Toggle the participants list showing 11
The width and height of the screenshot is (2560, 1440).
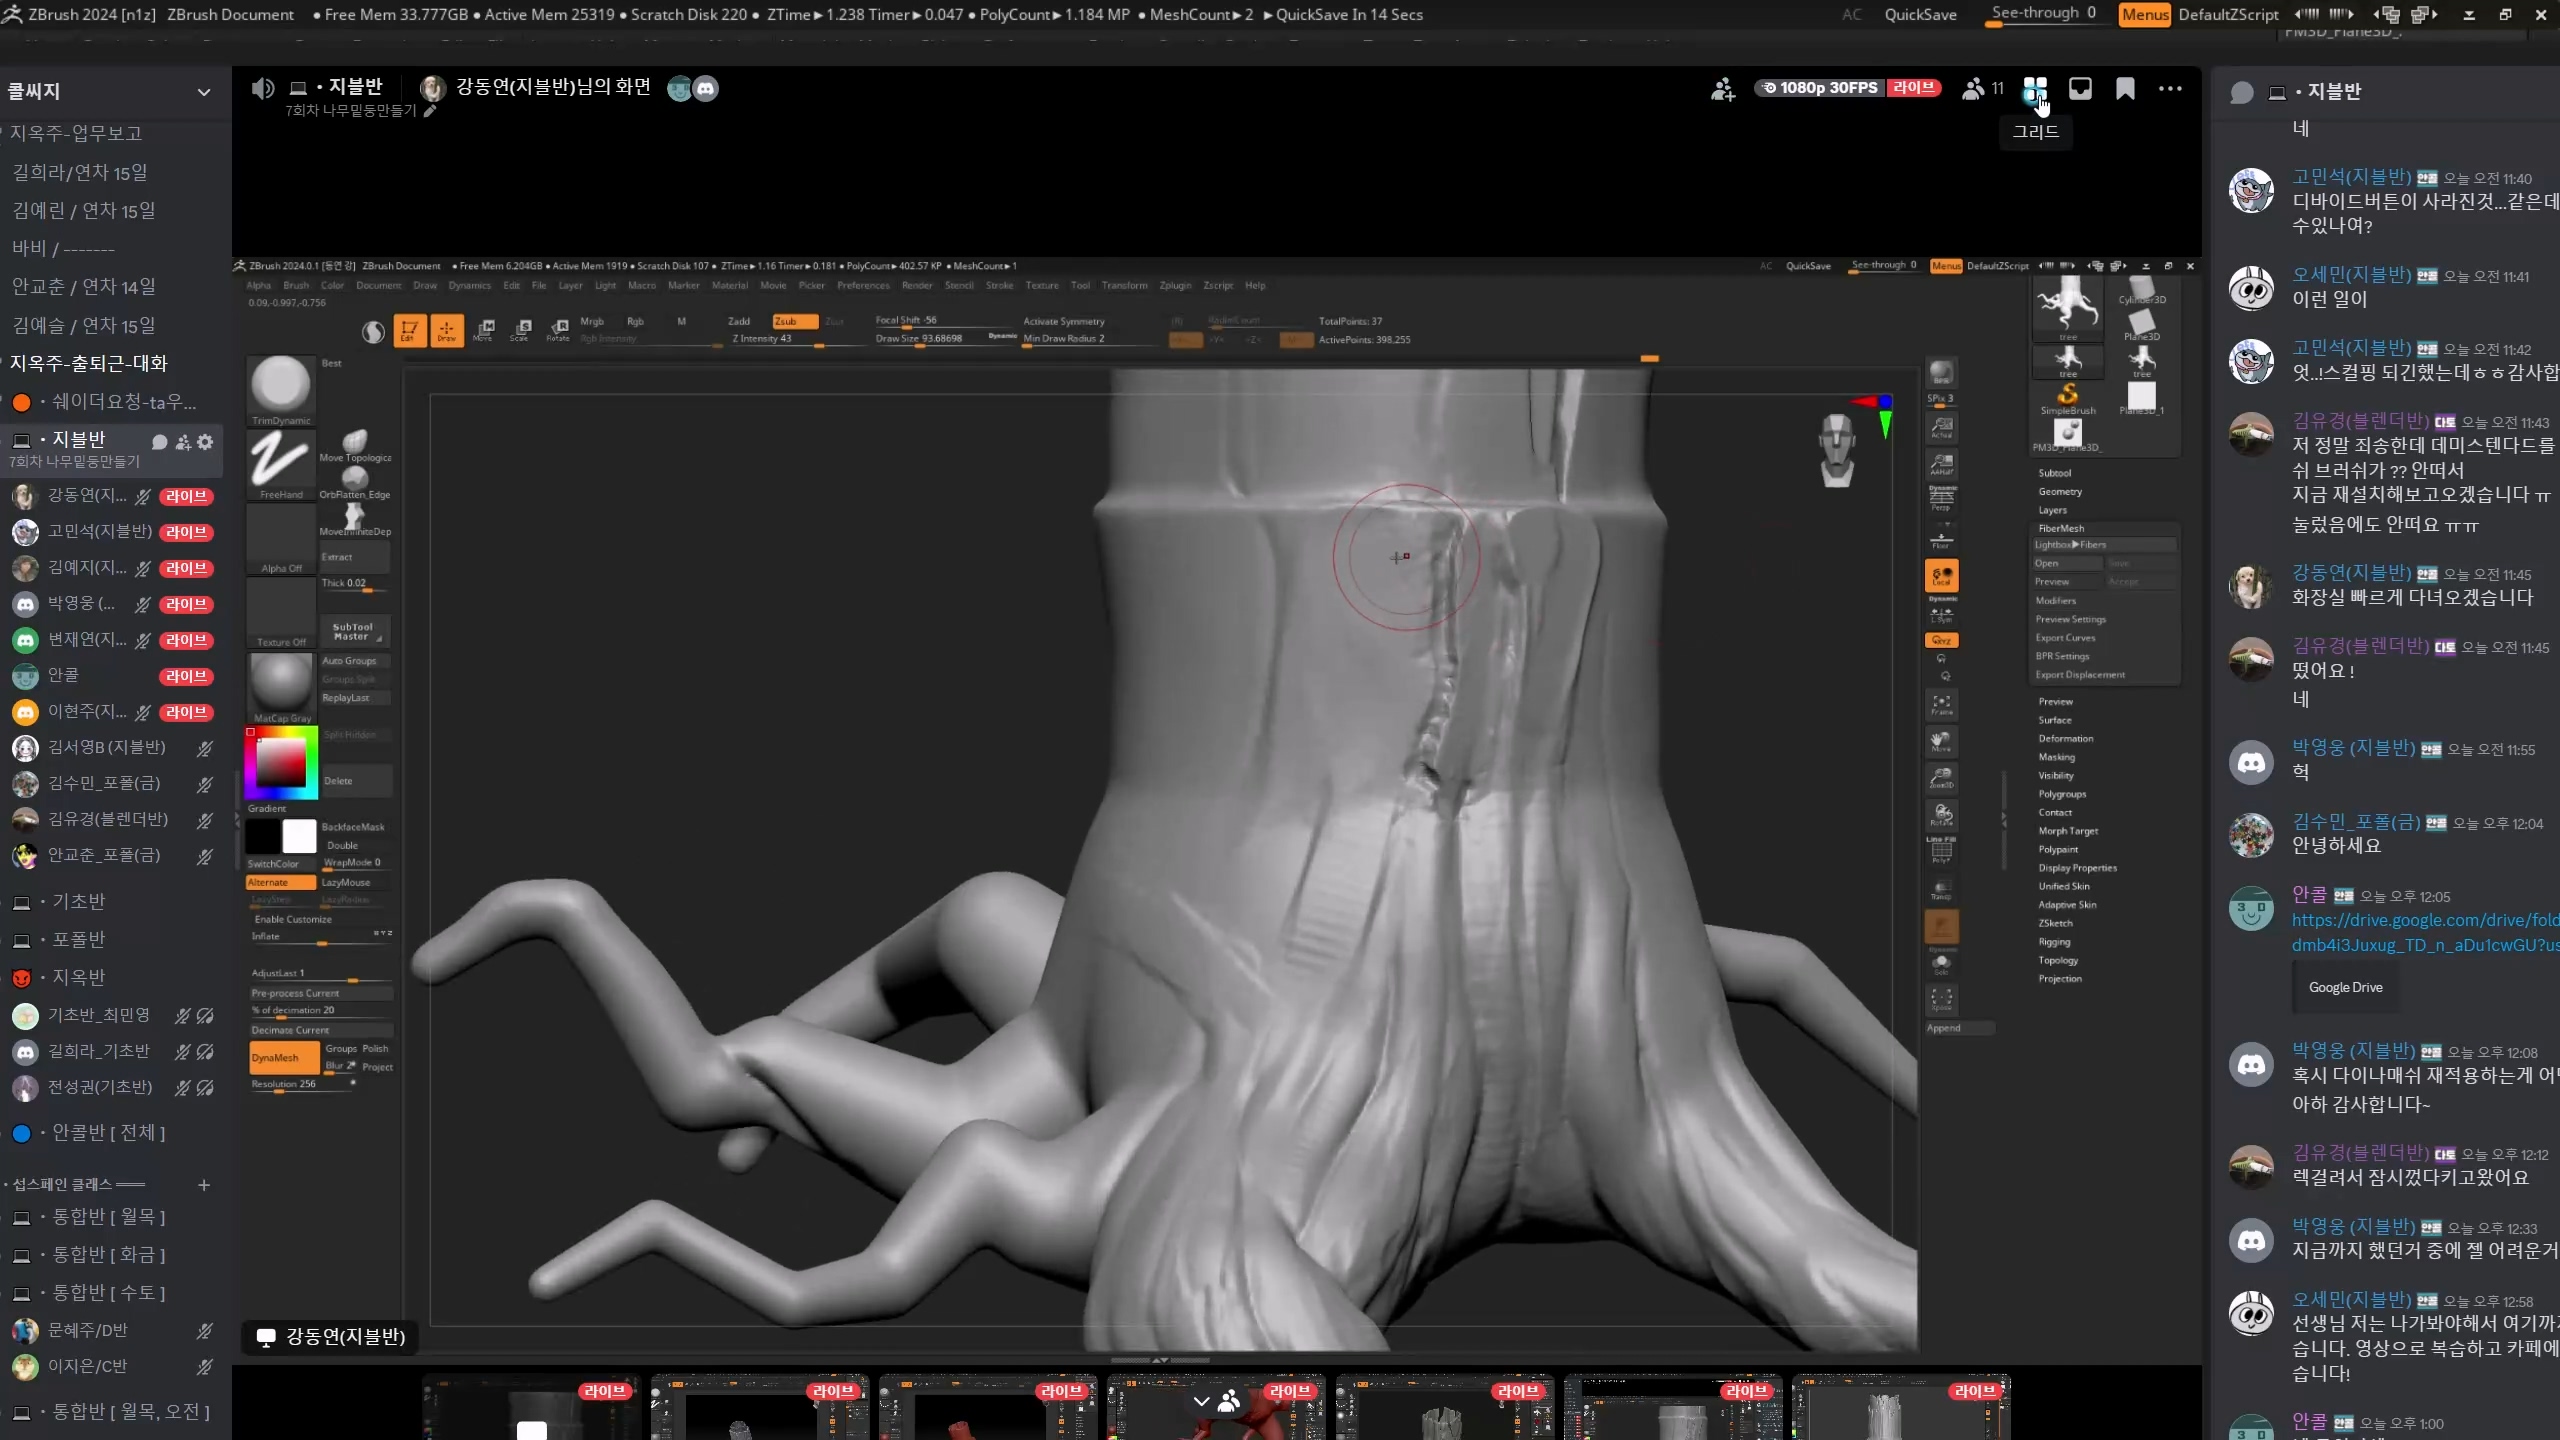(x=1983, y=89)
